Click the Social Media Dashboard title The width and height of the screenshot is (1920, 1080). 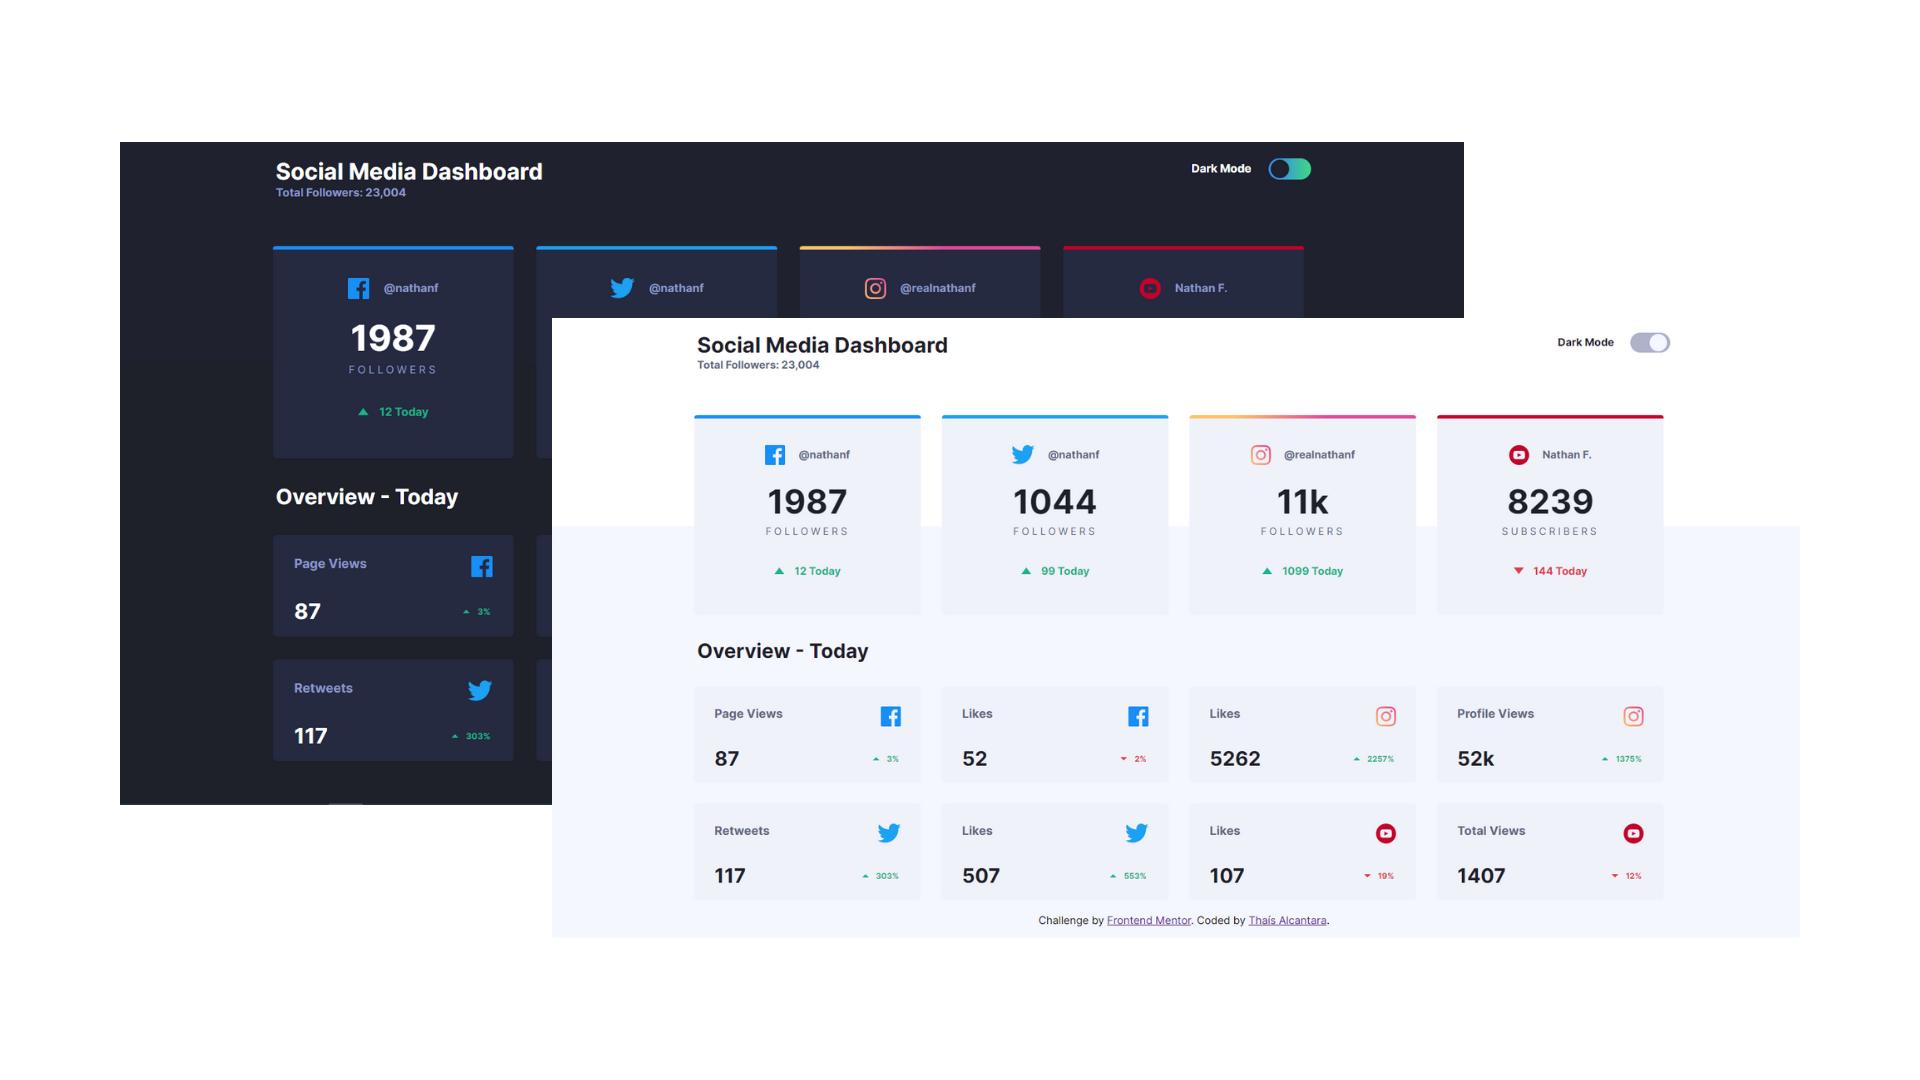(x=822, y=344)
